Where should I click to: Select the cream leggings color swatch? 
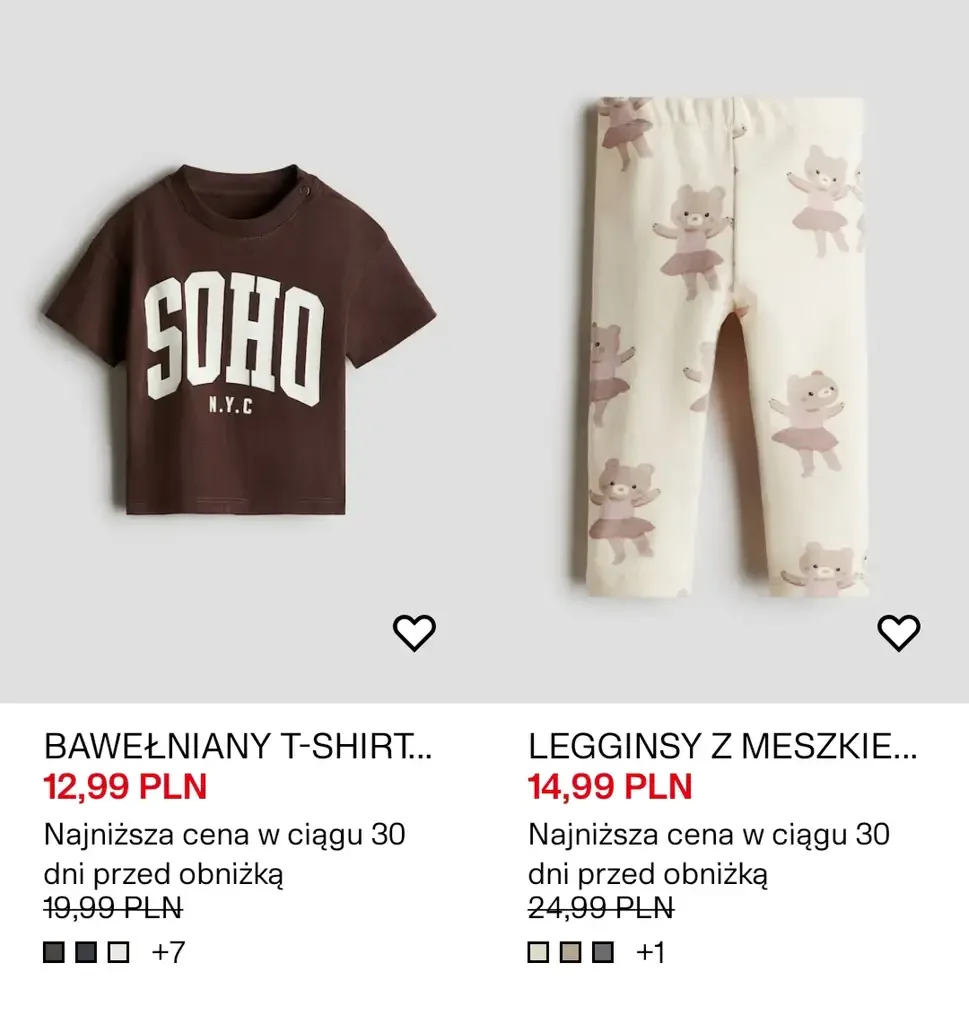[x=539, y=952]
